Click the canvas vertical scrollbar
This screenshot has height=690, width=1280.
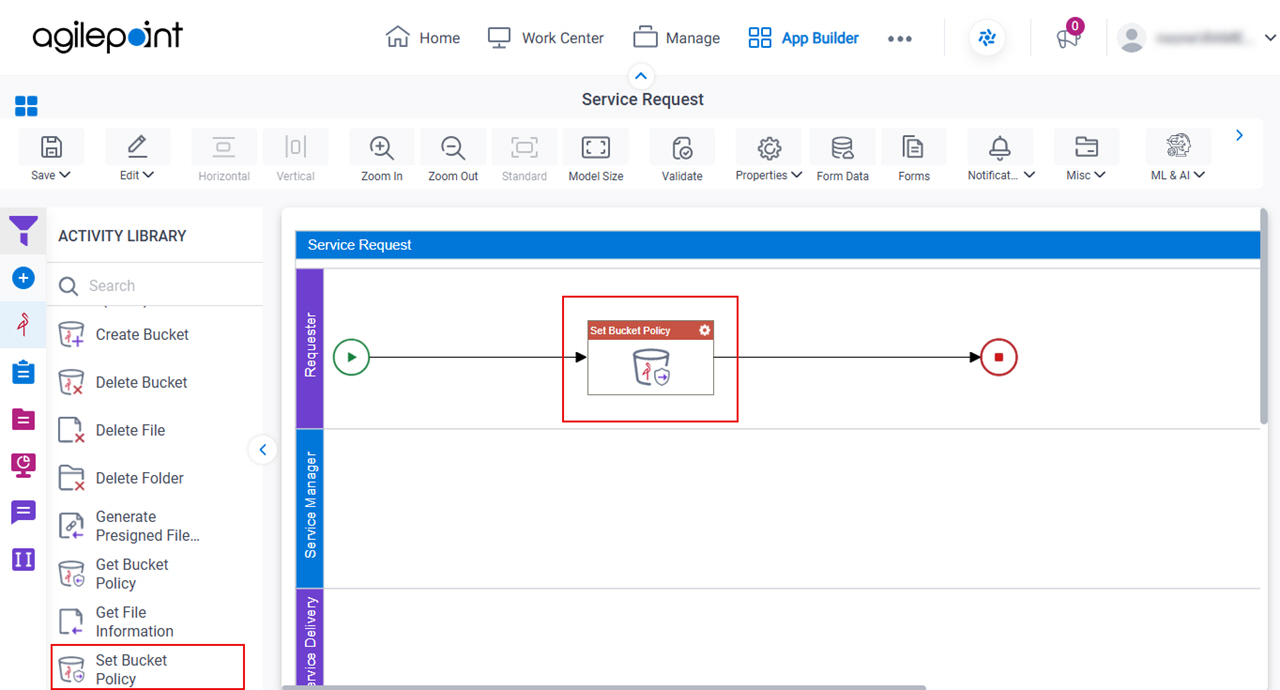(x=1264, y=316)
